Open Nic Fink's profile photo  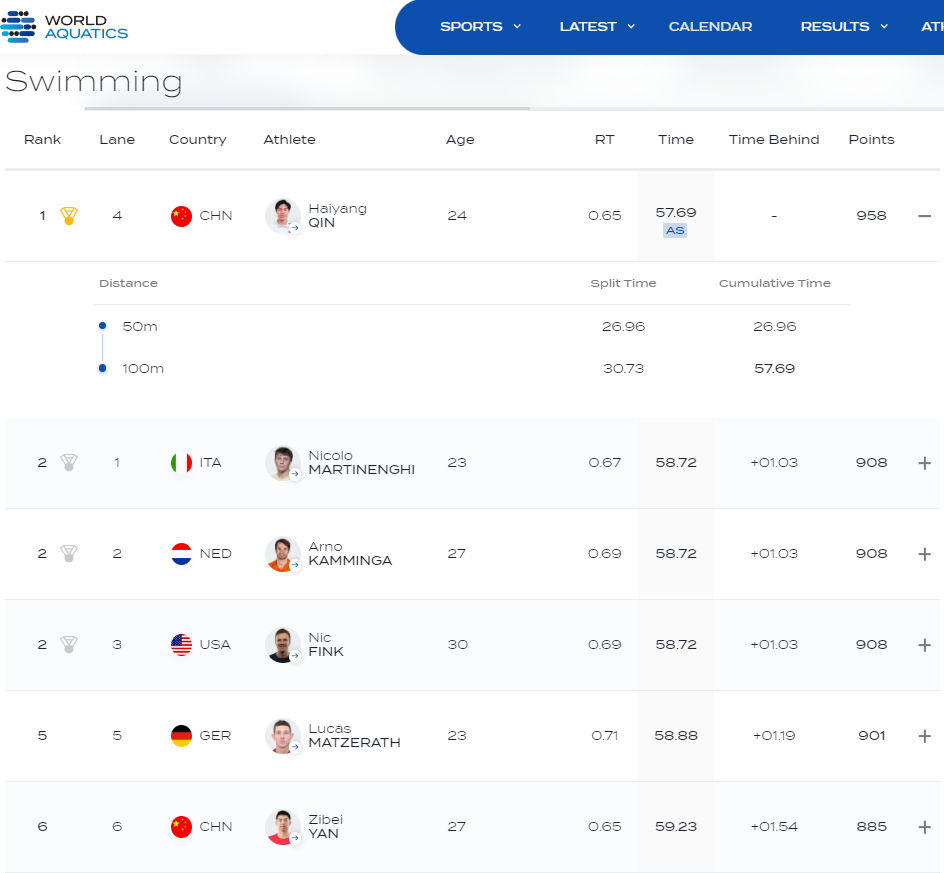point(282,644)
